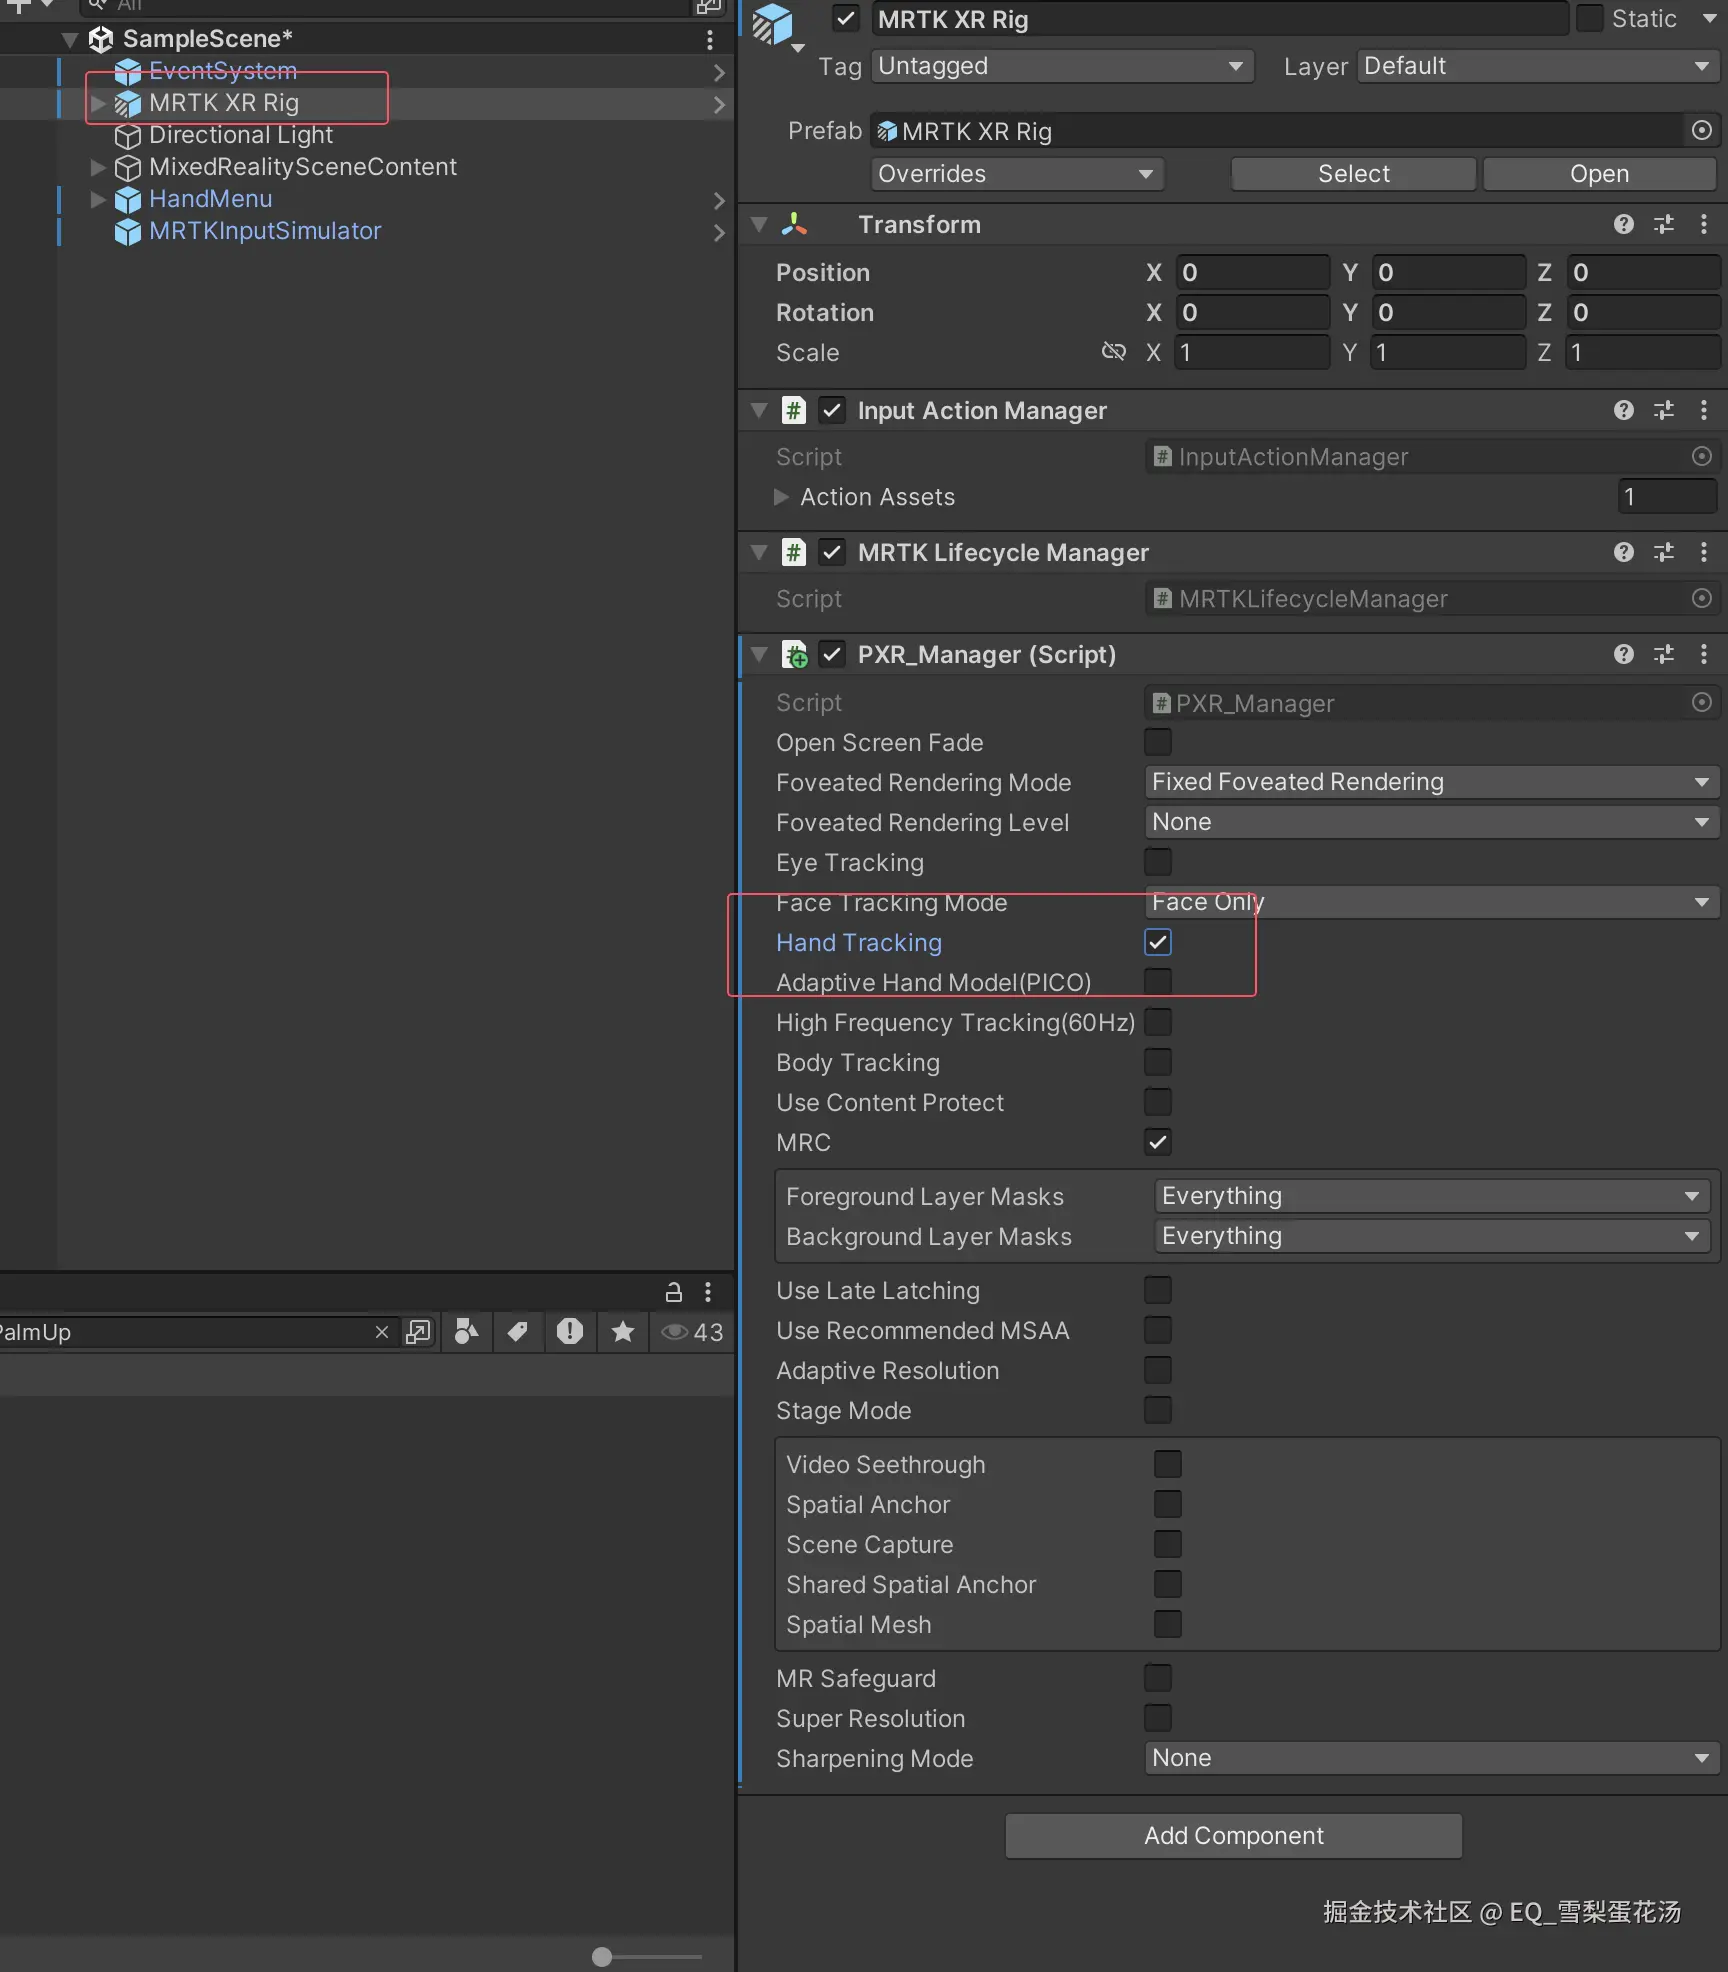Enable Adaptive Hand Model(PICO) checkbox
1728x1972 pixels.
click(1158, 982)
